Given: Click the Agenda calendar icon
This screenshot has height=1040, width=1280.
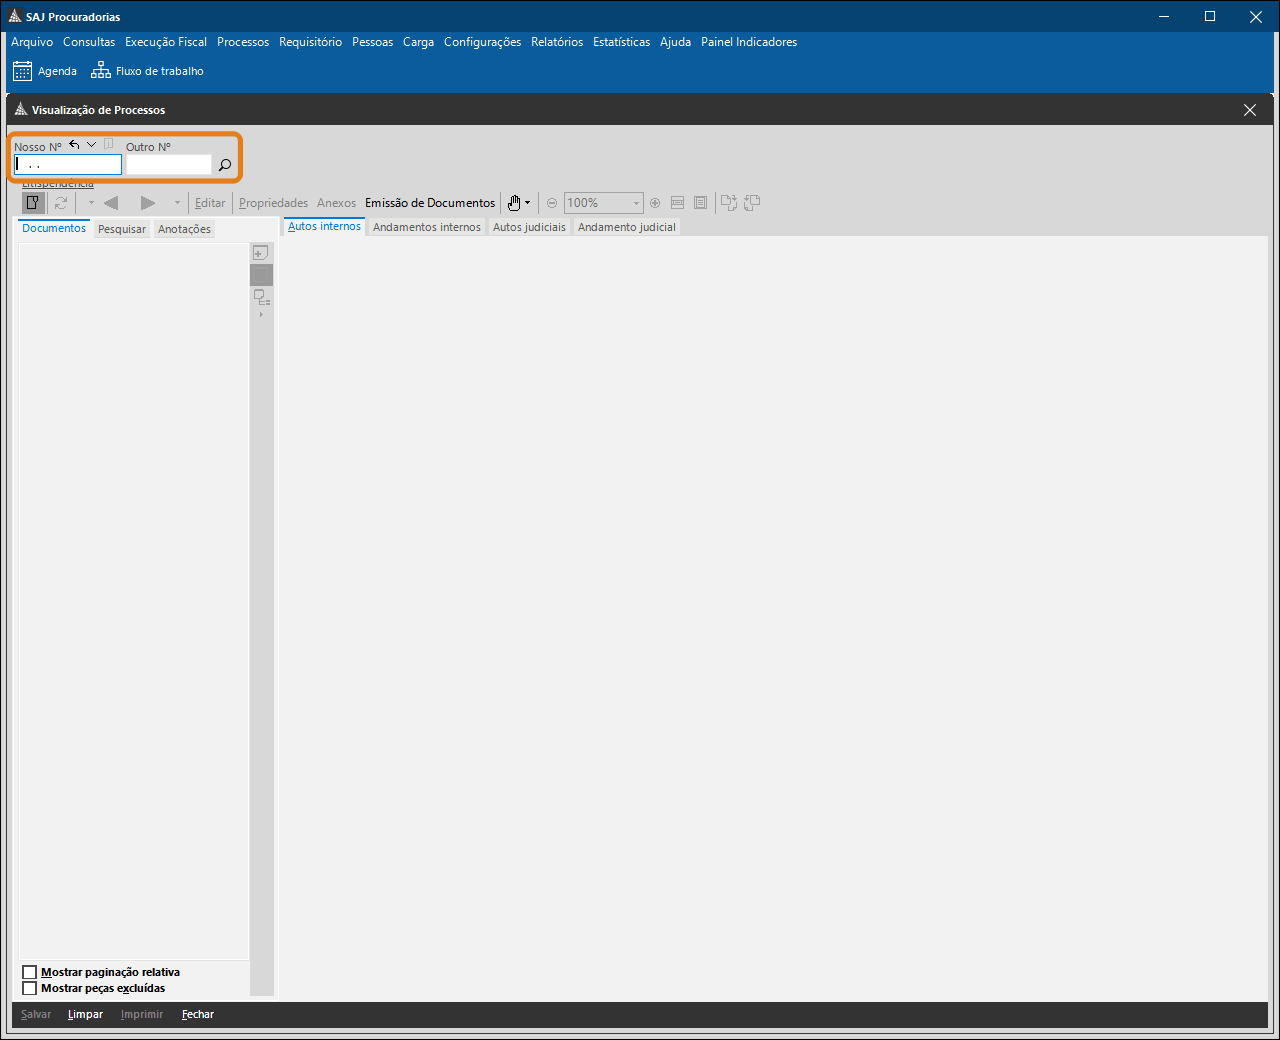Looking at the screenshot, I should 22,71.
